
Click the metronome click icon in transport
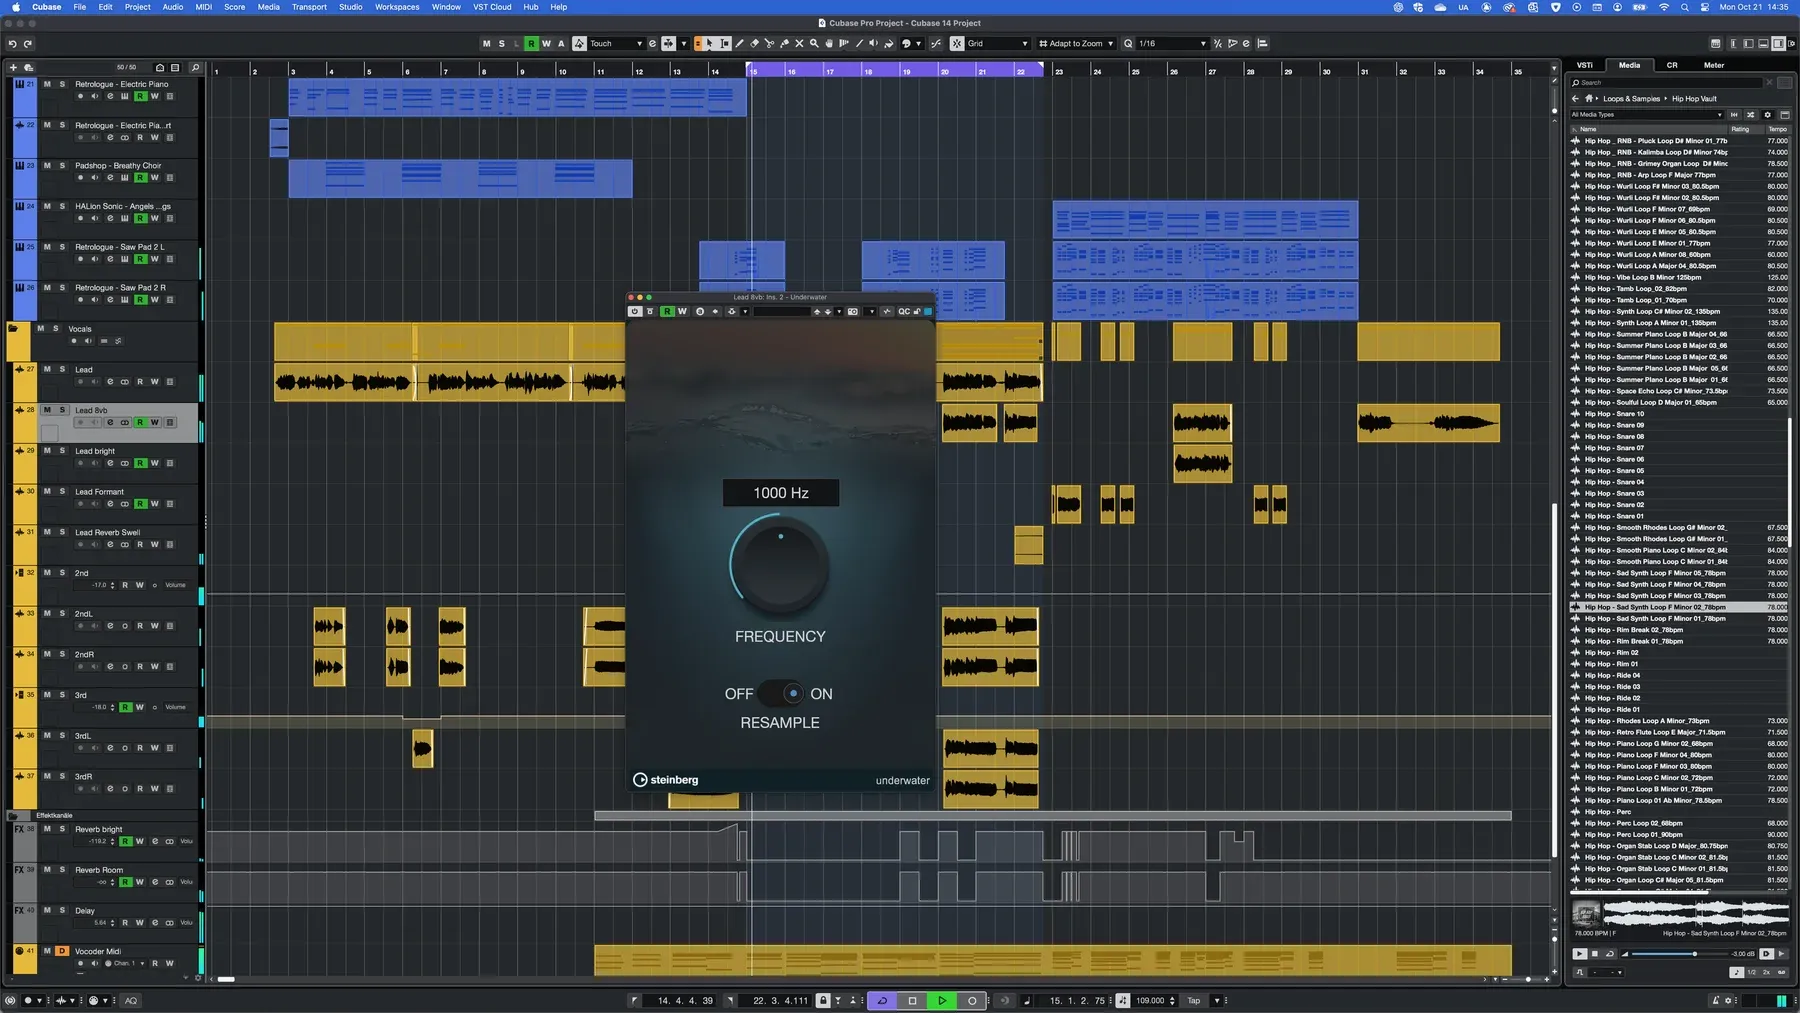(1716, 1000)
